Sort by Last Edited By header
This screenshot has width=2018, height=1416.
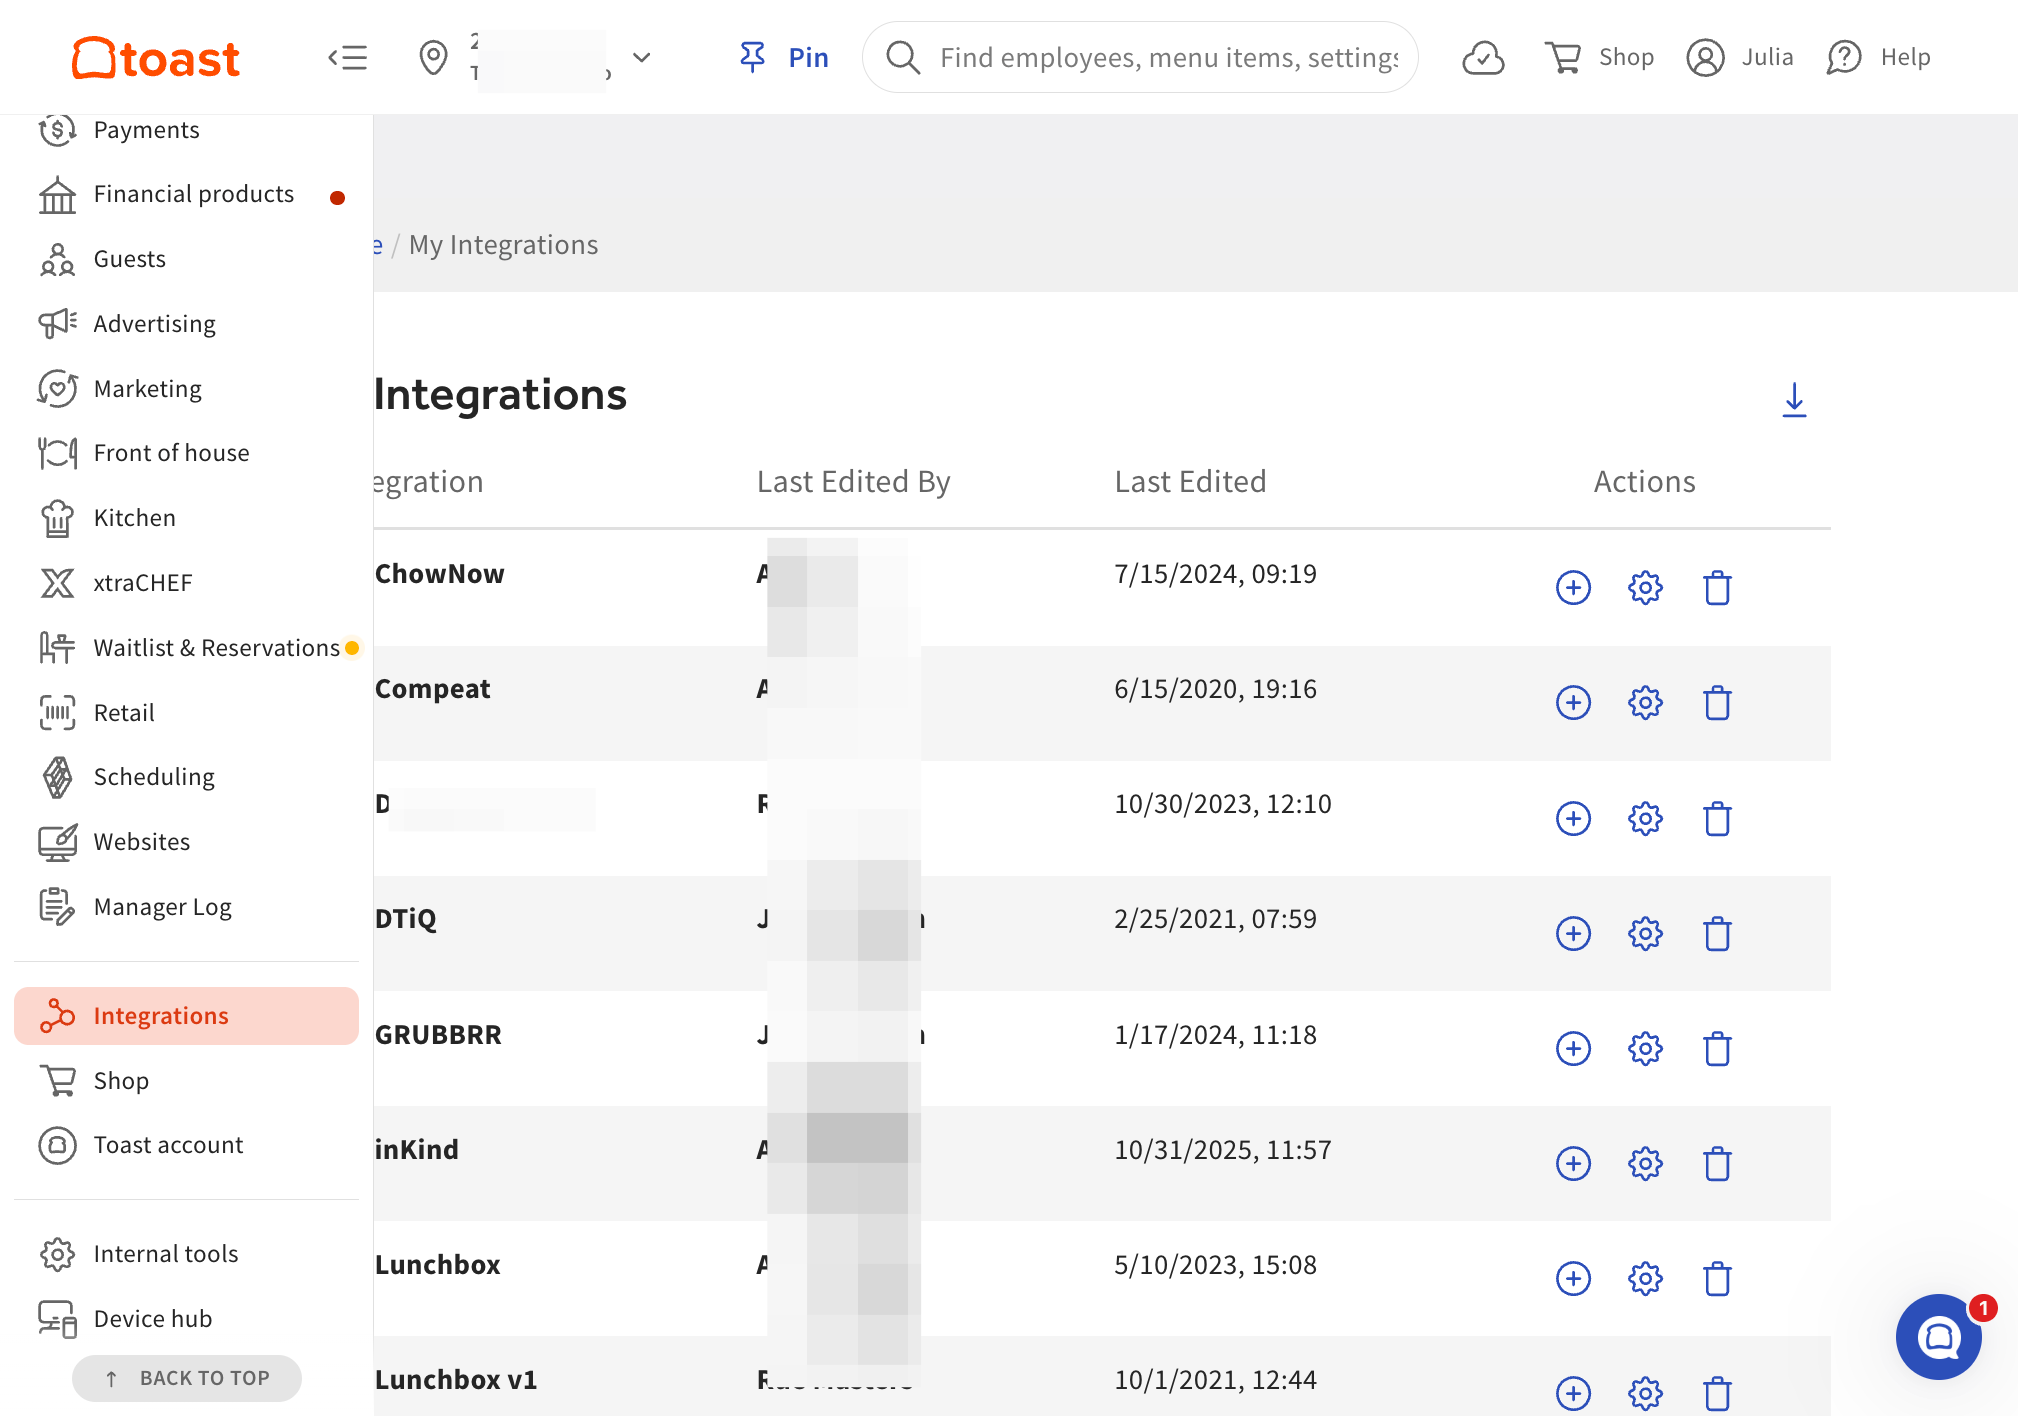pyautogui.click(x=853, y=482)
